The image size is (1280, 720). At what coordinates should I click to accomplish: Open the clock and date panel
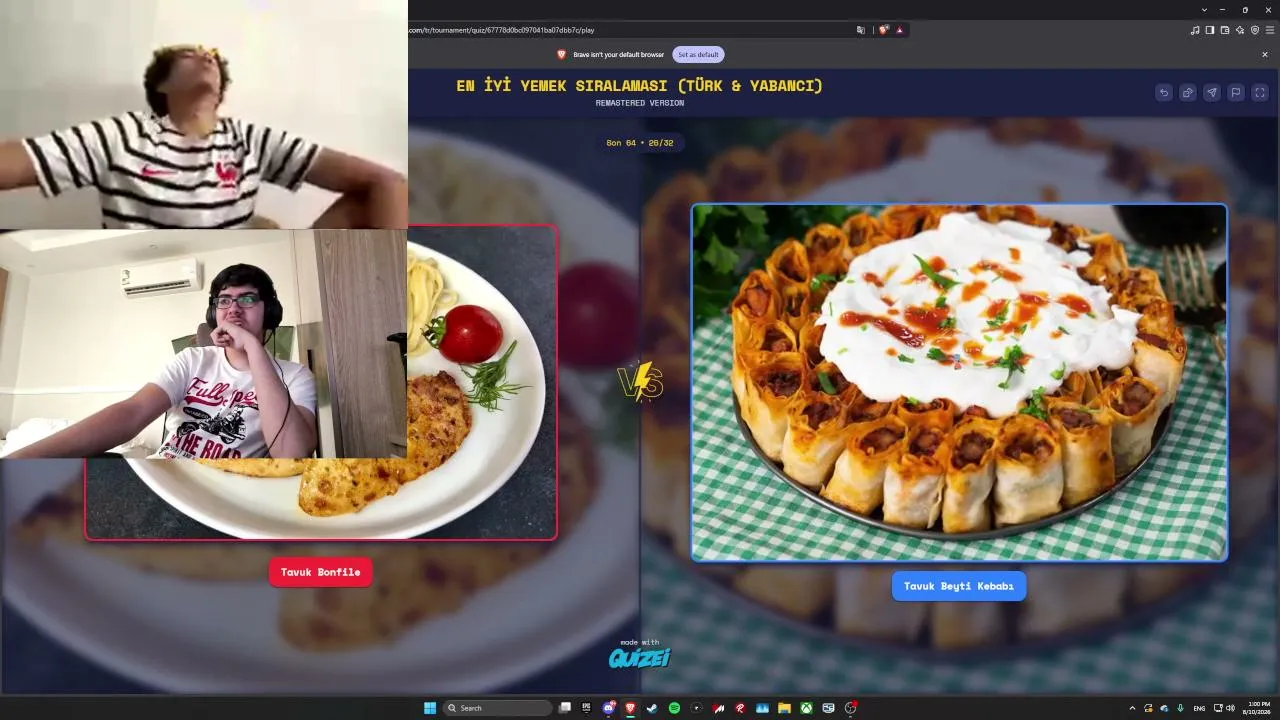tap(1258, 708)
